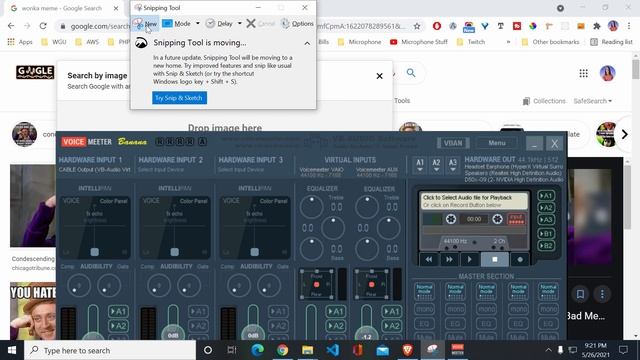Screen dimensions: 640x360
Task: Play the cassette in Voicemeeter recorder
Action: click(x=469, y=259)
